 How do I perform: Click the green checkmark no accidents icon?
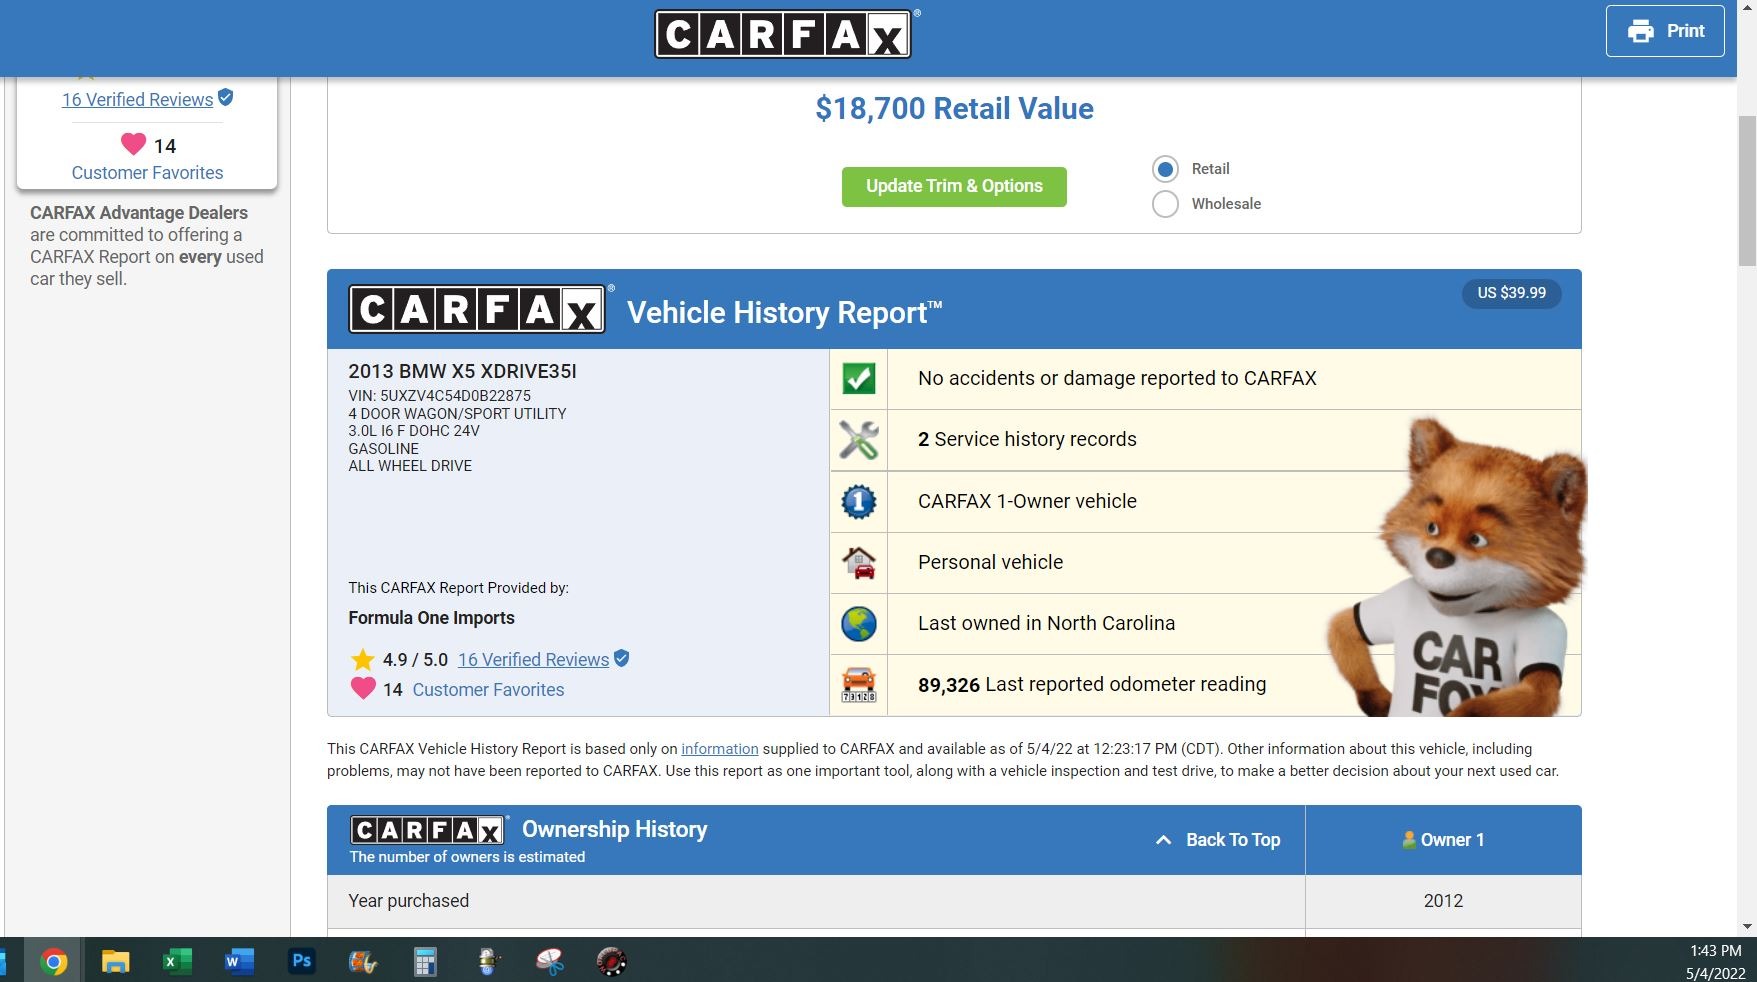coord(858,378)
